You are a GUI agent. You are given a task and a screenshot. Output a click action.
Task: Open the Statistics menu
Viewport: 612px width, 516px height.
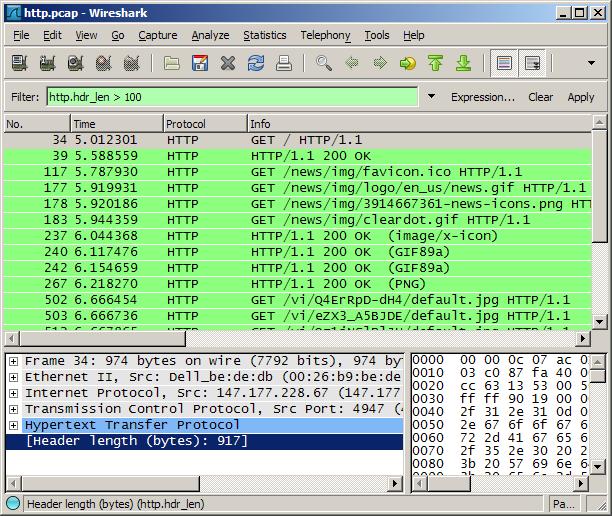[x=265, y=35]
